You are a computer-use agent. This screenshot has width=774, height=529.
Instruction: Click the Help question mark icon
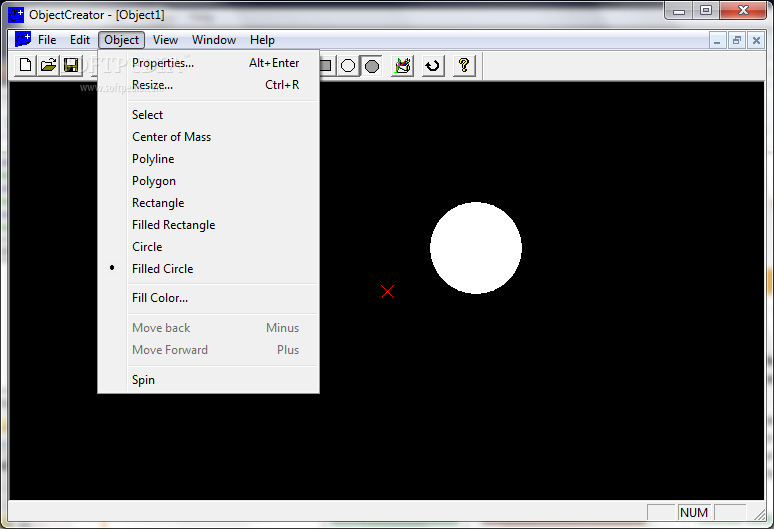[464, 66]
